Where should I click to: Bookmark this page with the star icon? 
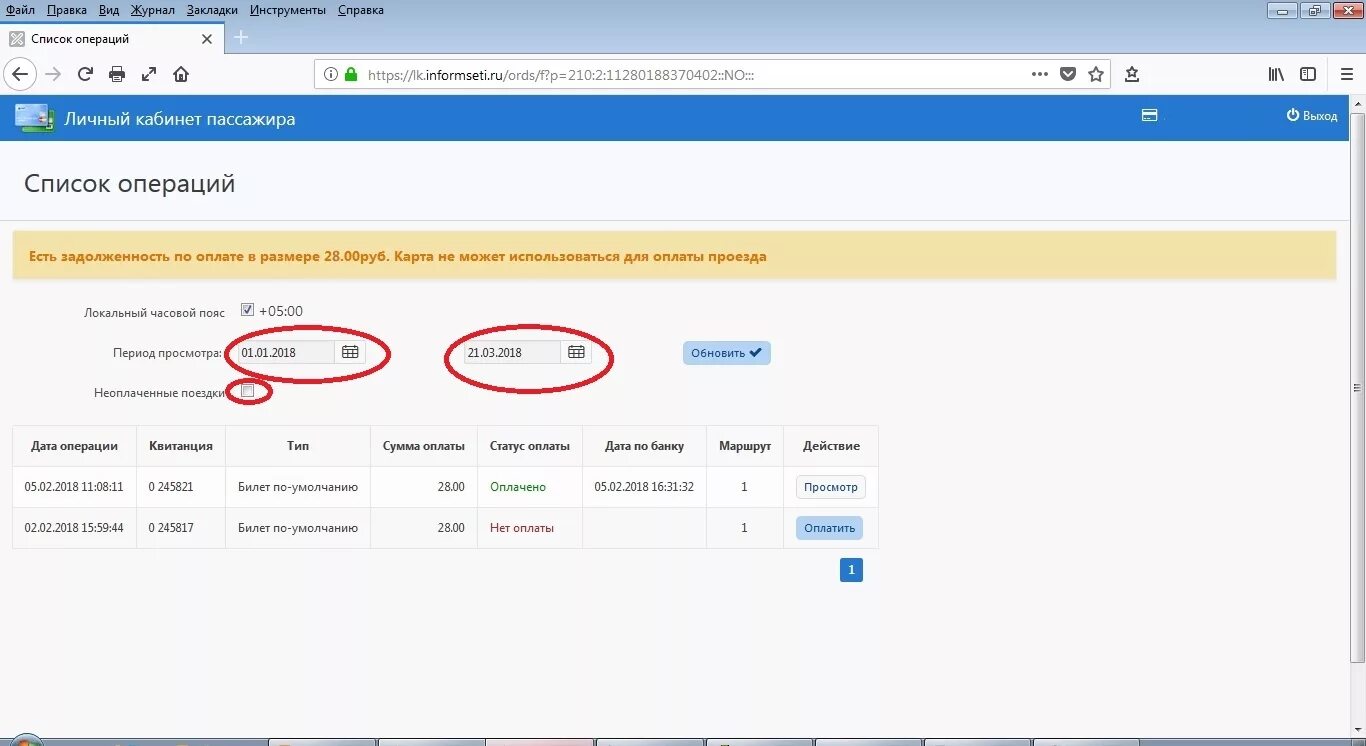click(1096, 74)
